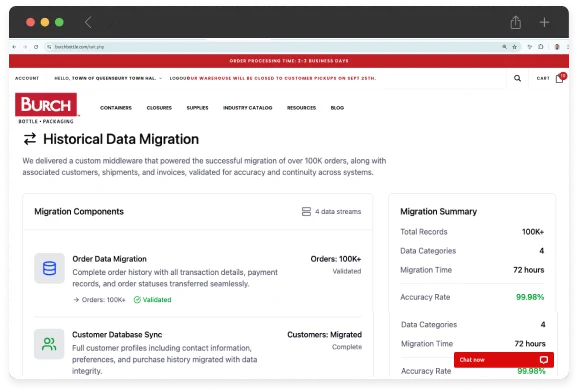Viewport: 580px width, 392px height.
Task: Click the Burch Bottle & Packaging logo
Action: coord(46,108)
